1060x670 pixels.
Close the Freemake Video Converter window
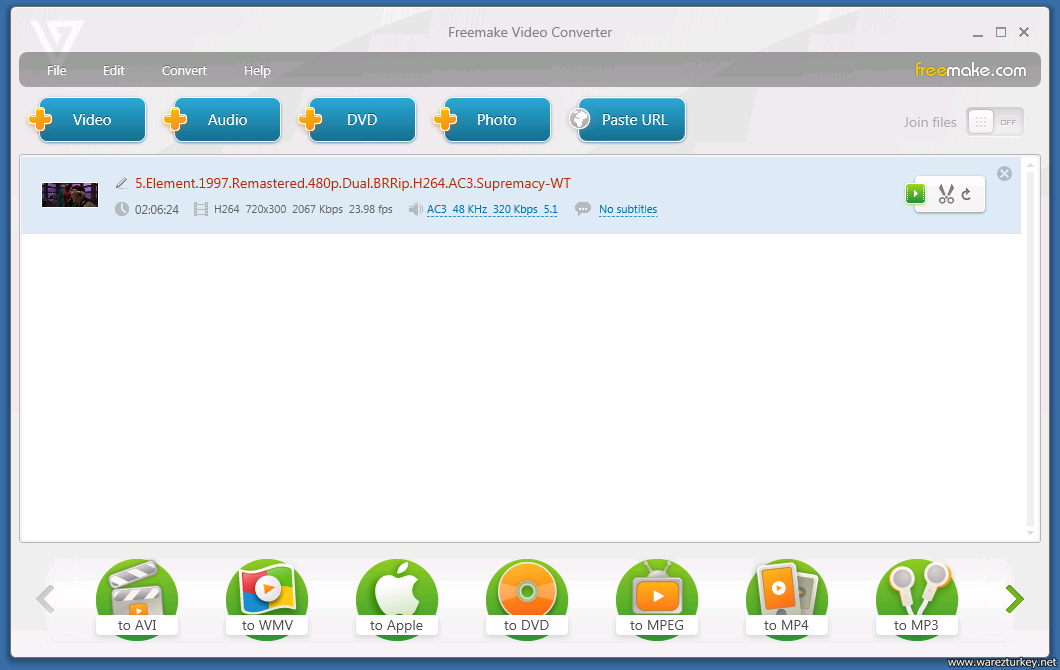1024,32
